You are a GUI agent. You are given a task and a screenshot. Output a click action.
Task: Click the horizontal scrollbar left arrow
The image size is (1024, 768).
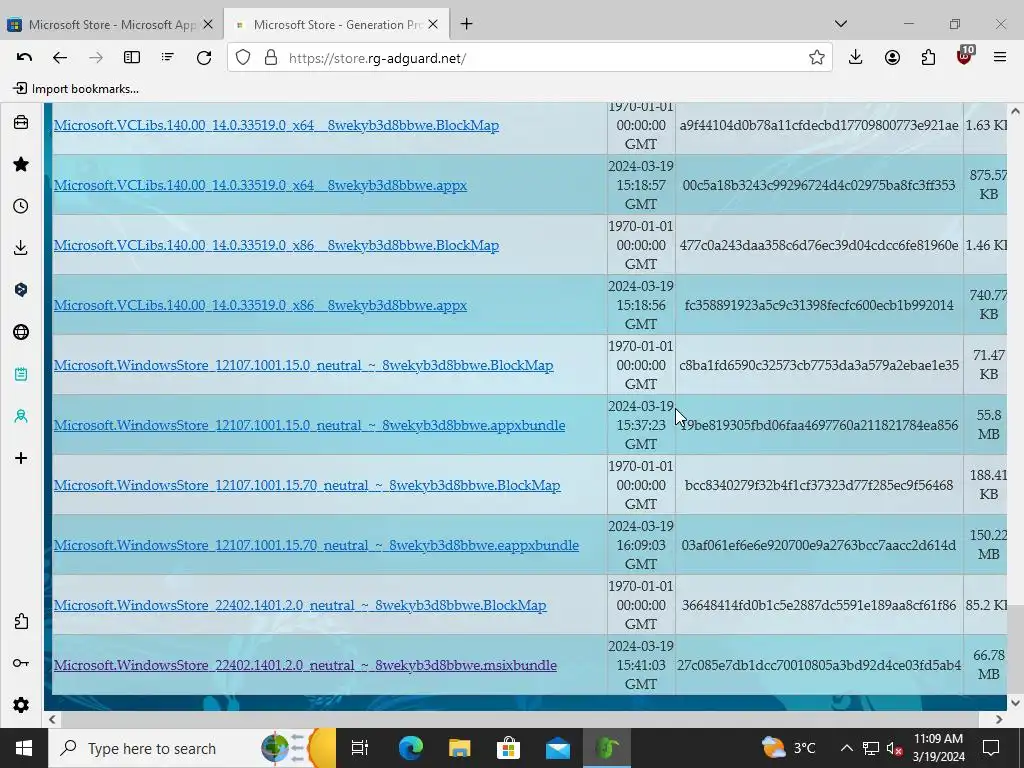coord(52,719)
